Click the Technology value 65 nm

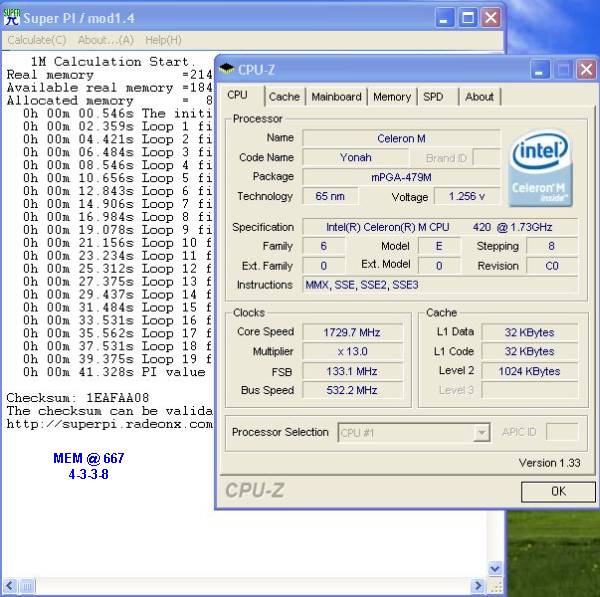(x=330, y=196)
